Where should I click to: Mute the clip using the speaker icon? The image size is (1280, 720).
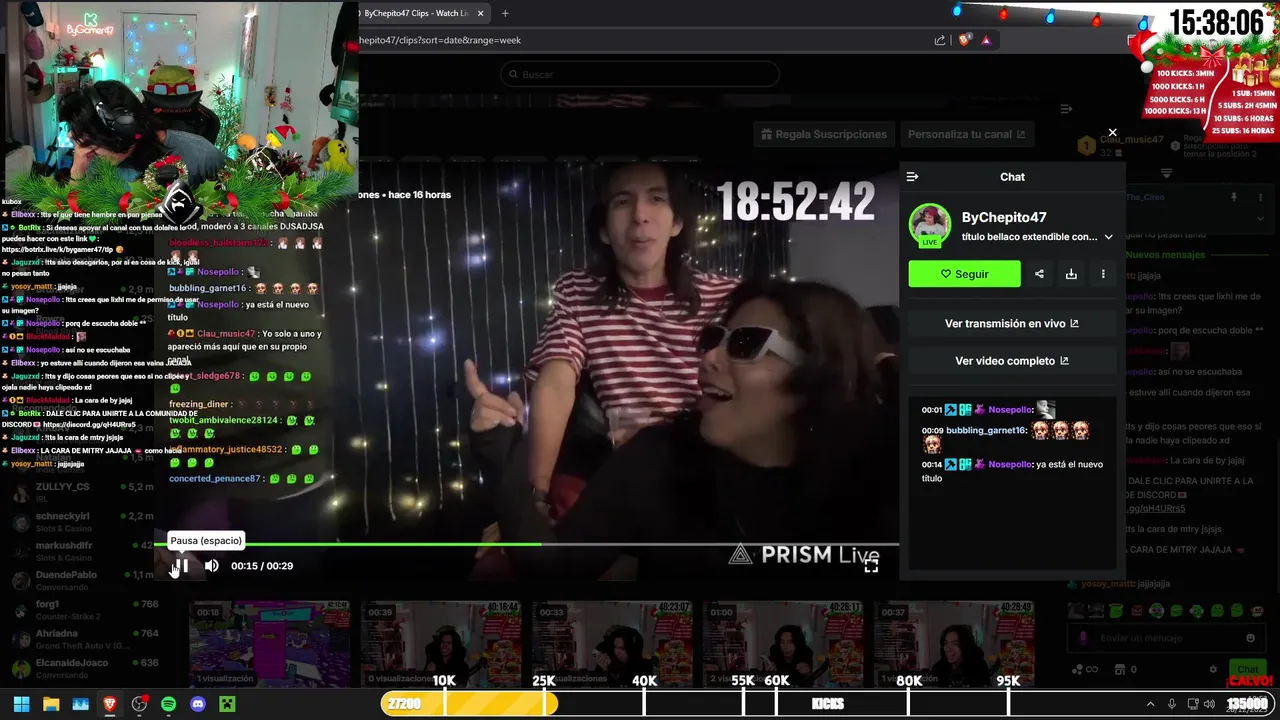point(212,566)
